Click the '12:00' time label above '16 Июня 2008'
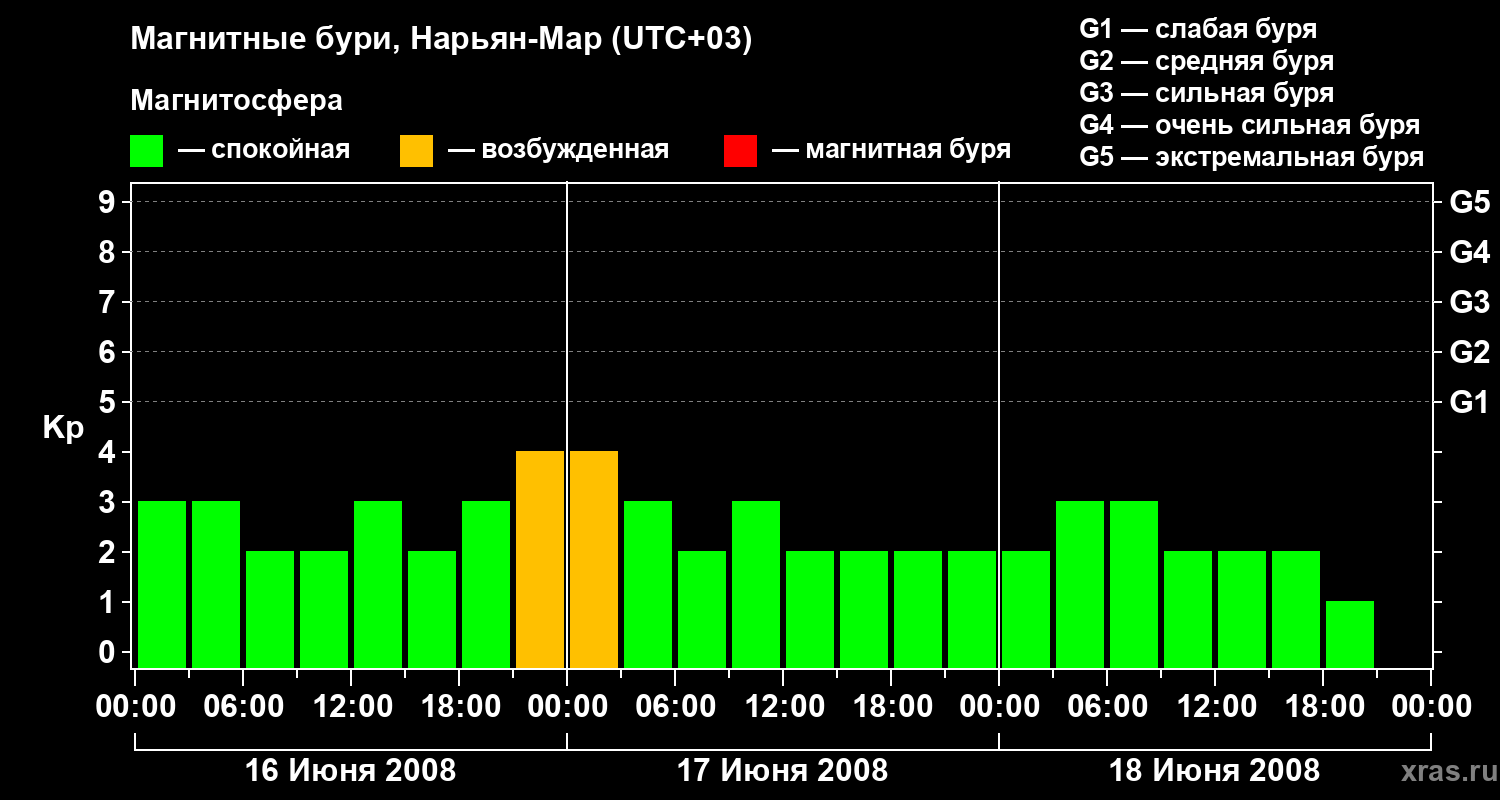Image resolution: width=1500 pixels, height=800 pixels. [351, 707]
